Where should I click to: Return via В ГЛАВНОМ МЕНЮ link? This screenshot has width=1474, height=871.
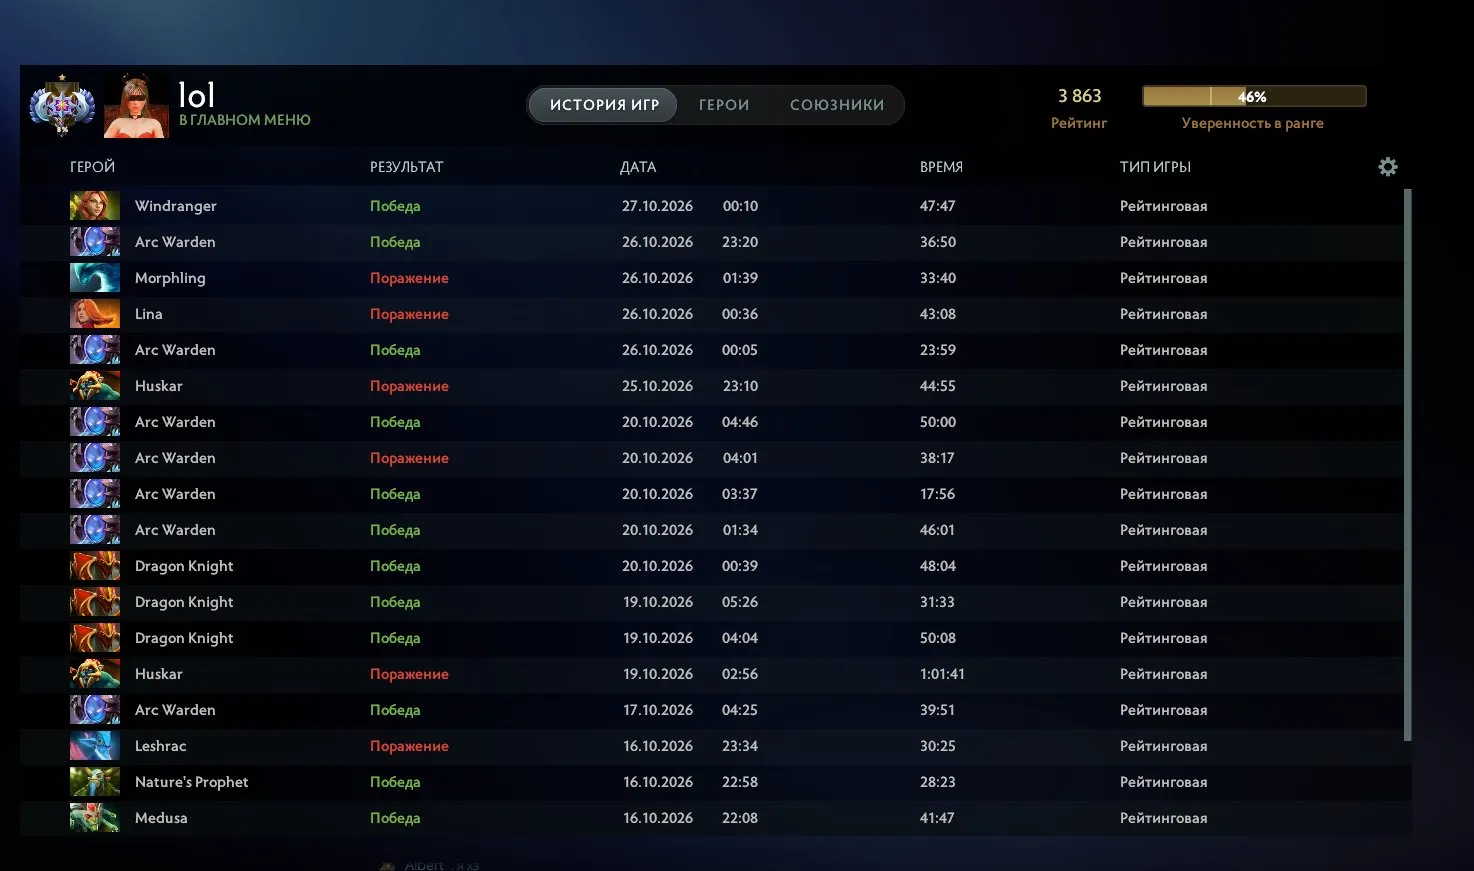tap(245, 120)
